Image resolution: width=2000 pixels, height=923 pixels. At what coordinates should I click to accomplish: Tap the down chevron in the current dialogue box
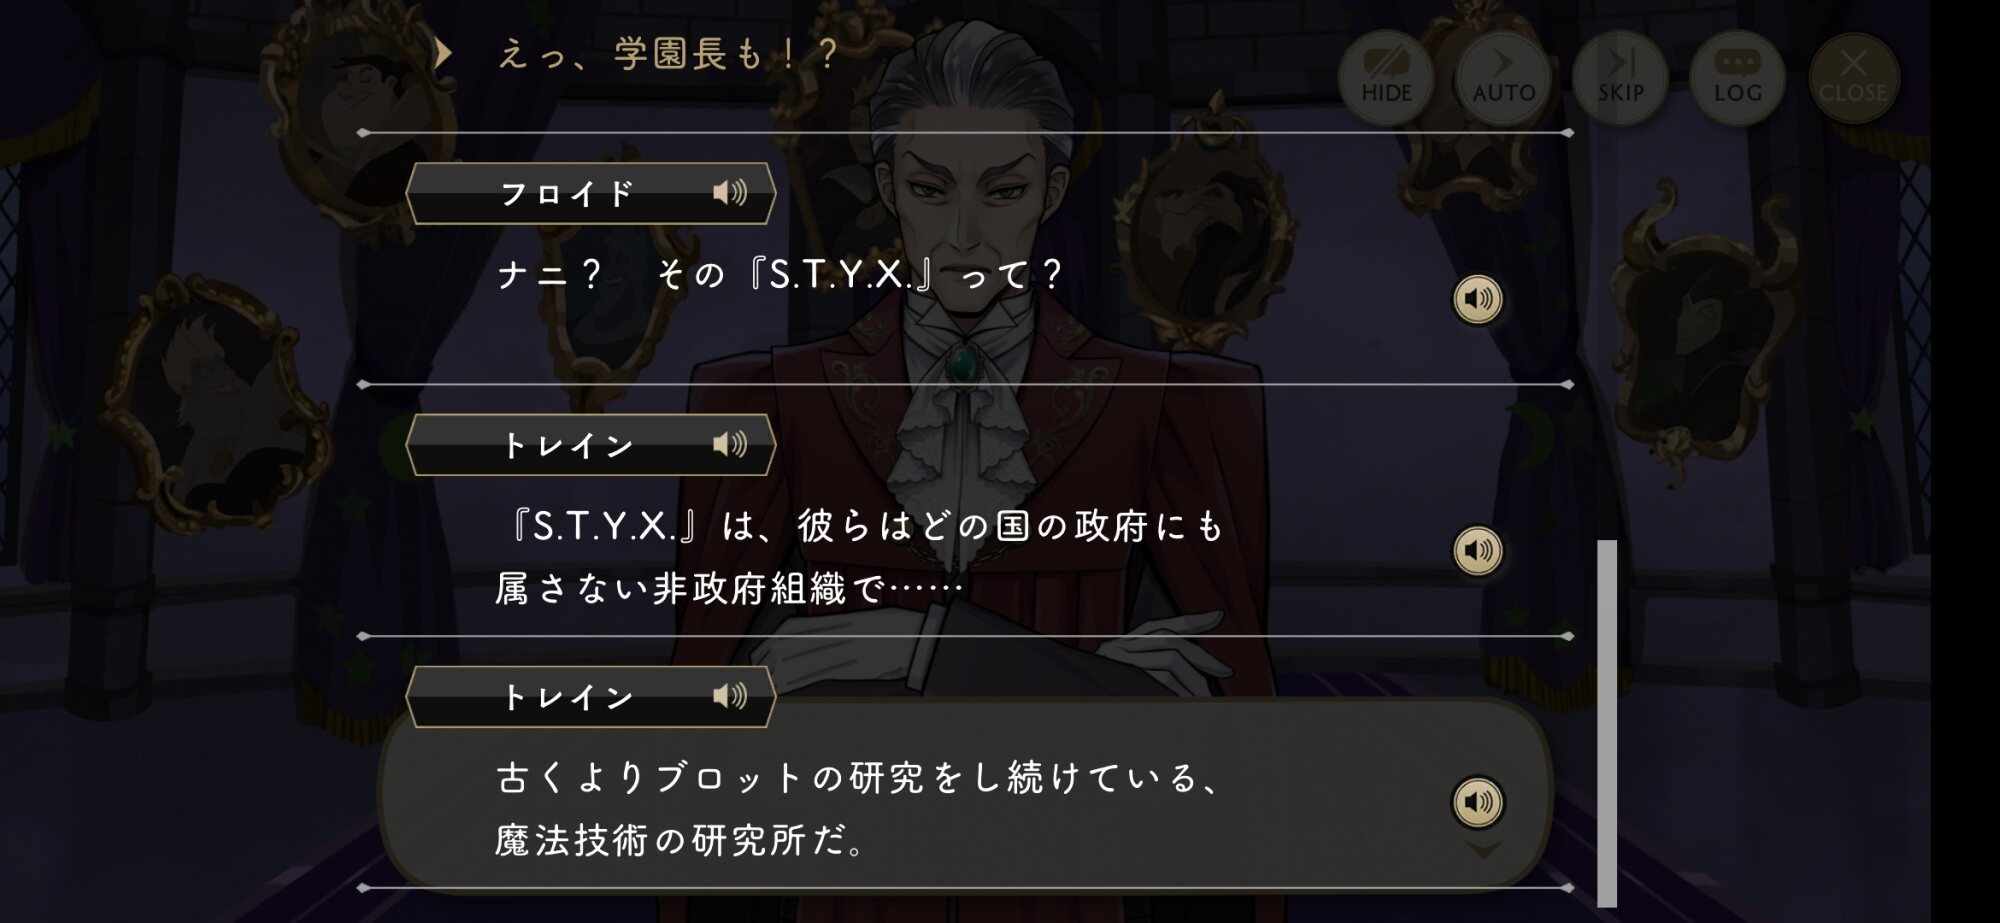pyautogui.click(x=1483, y=850)
